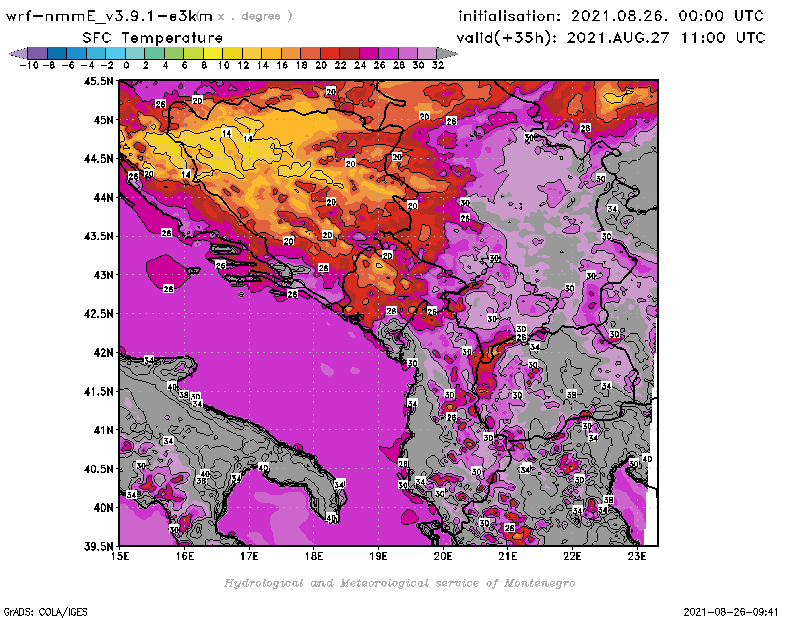Click the -10 tick label on the legend
The height and width of the screenshot is (618, 800).
tap(29, 65)
